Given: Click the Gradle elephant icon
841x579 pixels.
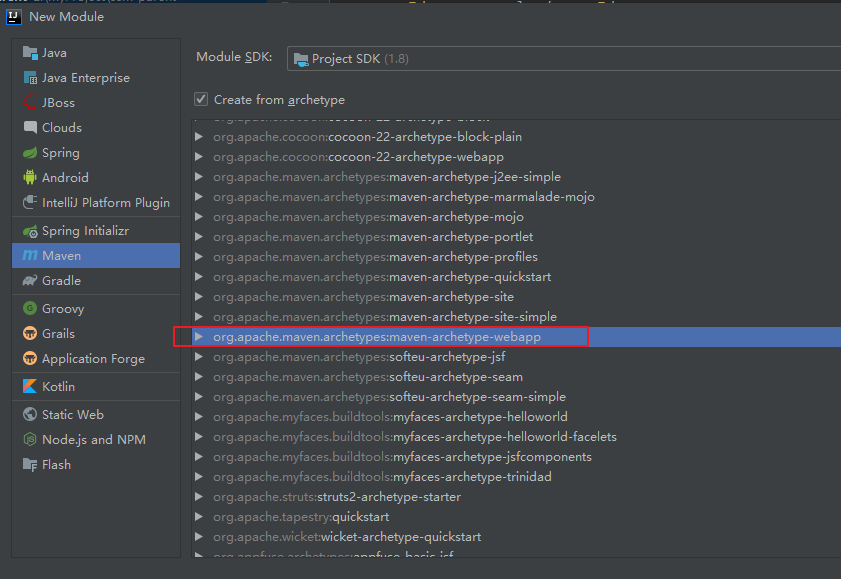Looking at the screenshot, I should 30,280.
